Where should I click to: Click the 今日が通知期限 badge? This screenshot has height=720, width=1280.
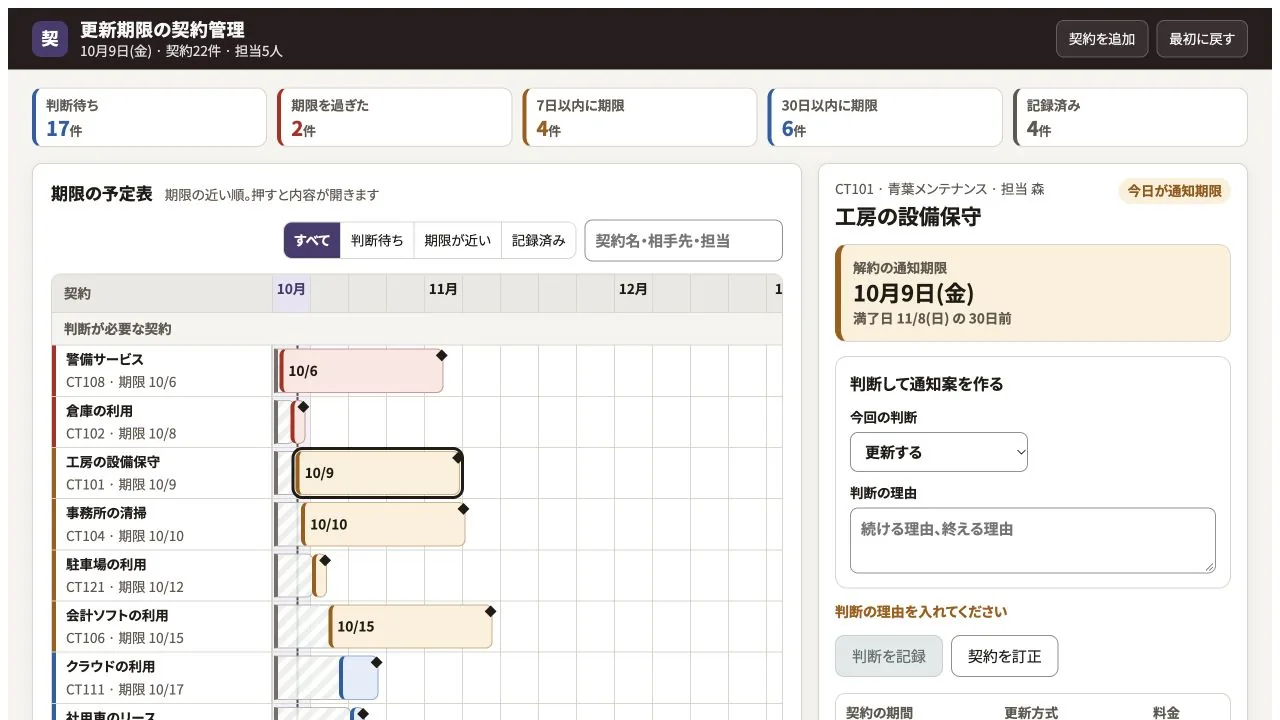click(x=1174, y=191)
